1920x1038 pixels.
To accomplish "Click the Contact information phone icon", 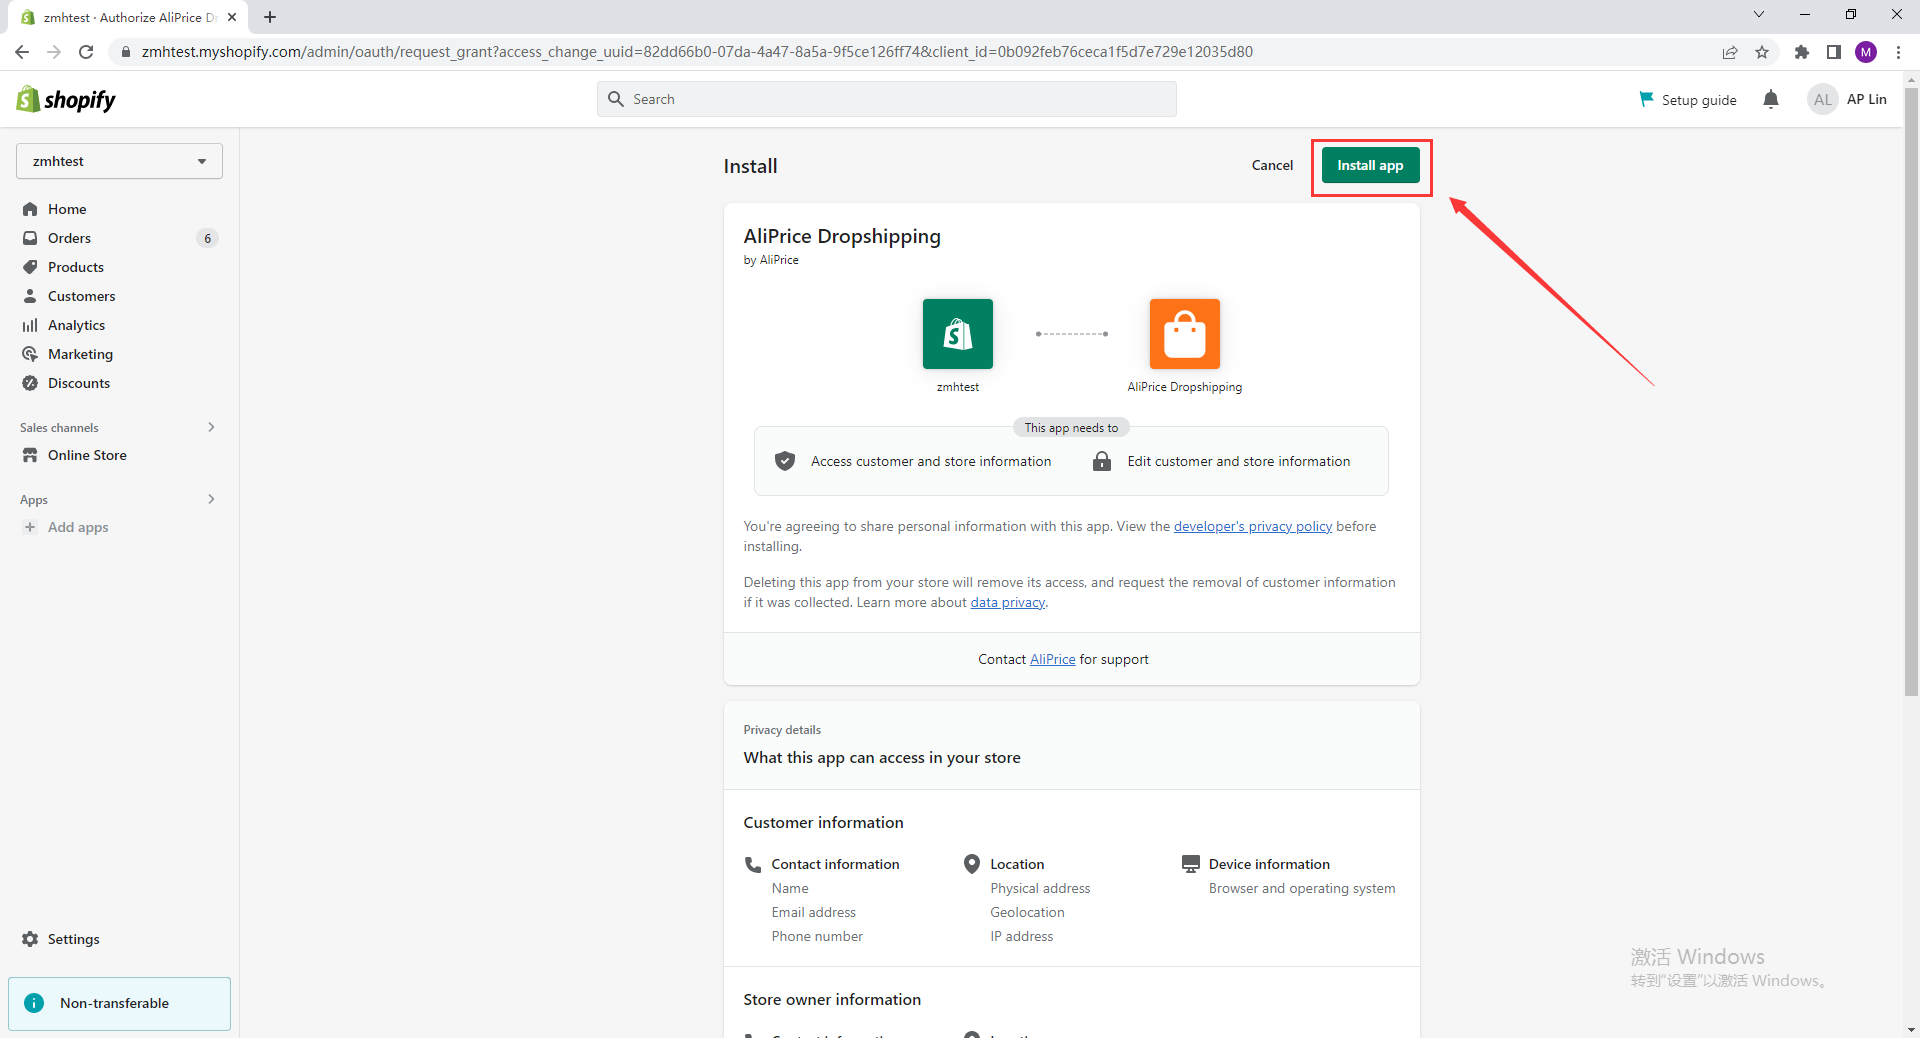I will [753, 864].
